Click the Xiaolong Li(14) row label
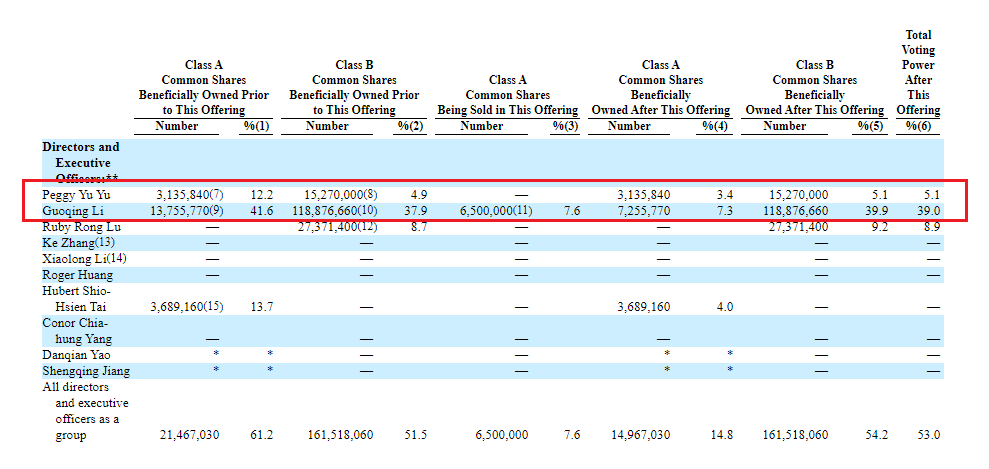This screenshot has height=469, width=989. (85, 259)
